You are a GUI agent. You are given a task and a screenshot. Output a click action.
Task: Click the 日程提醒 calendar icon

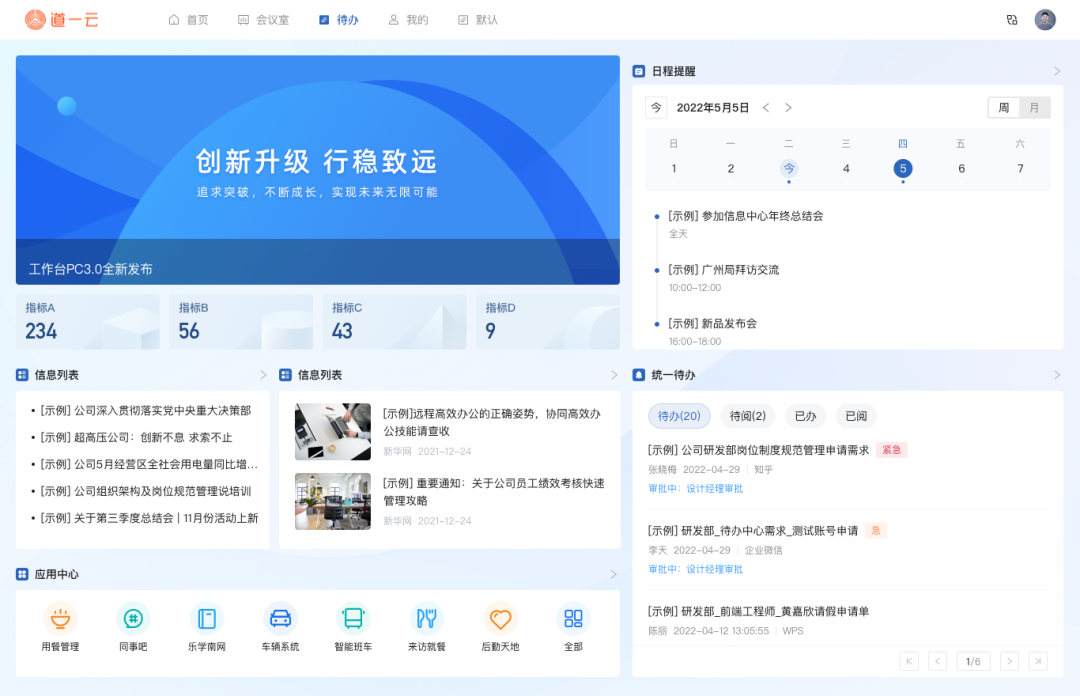point(638,71)
